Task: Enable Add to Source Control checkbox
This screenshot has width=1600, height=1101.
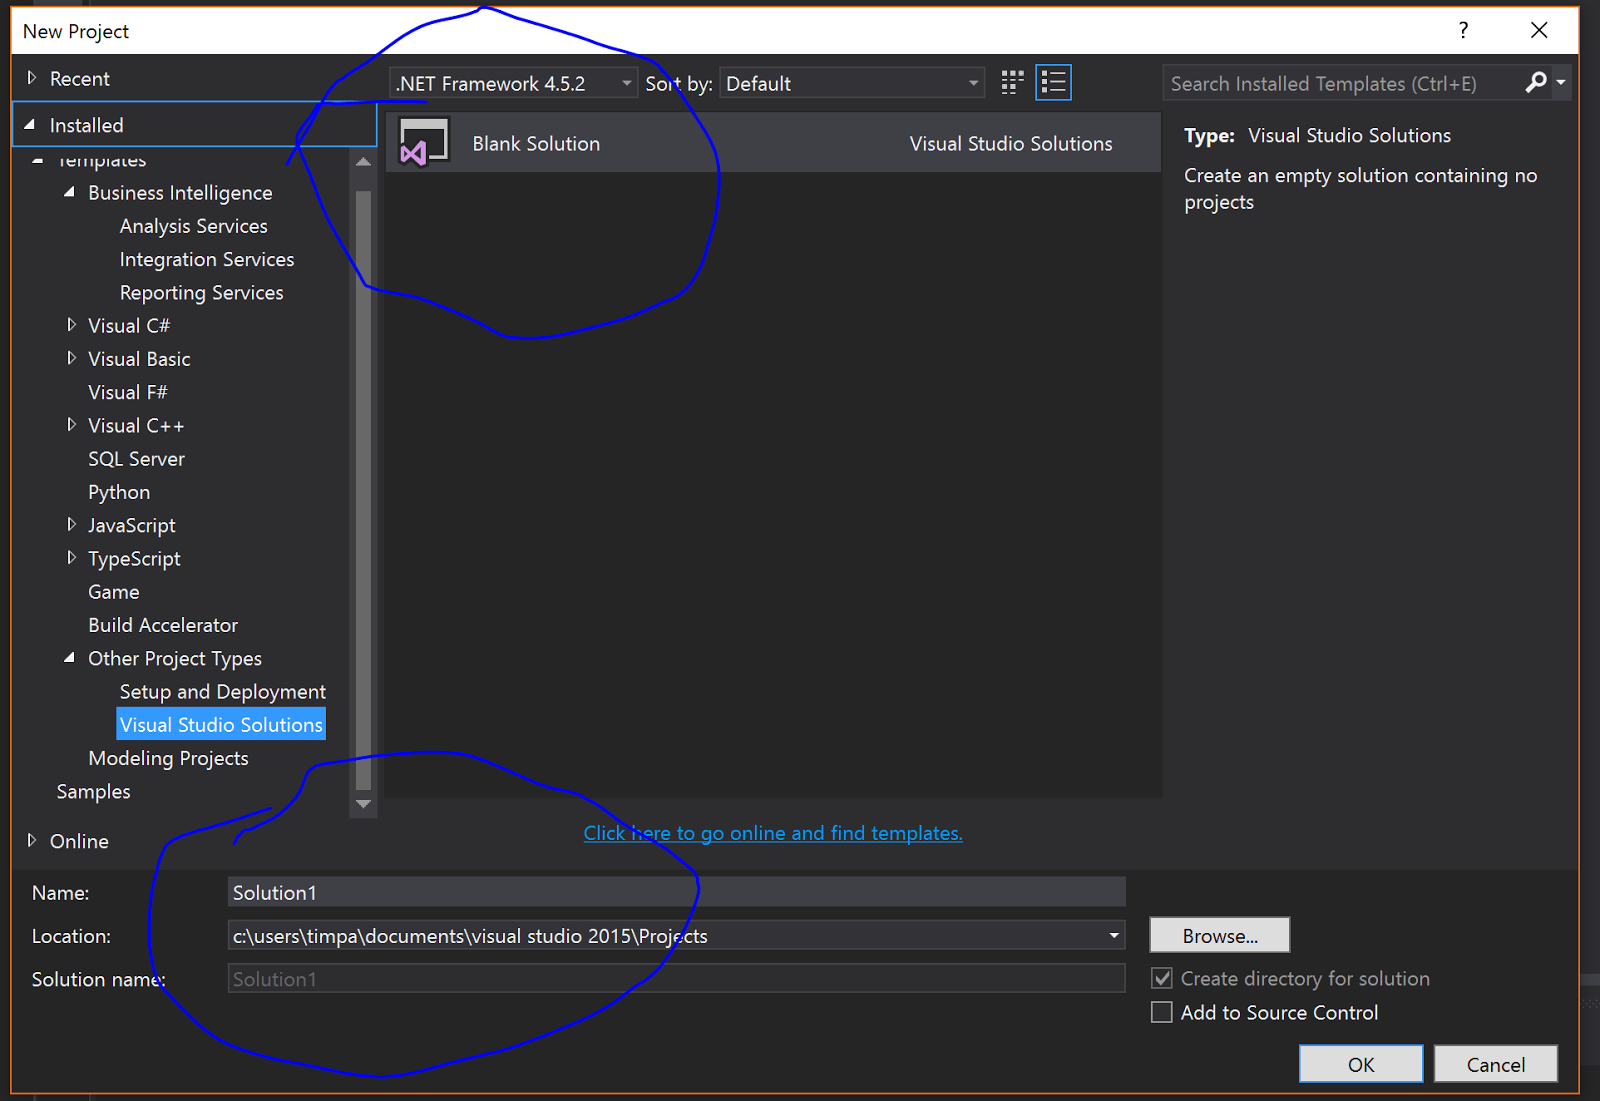Action: click(1162, 1012)
